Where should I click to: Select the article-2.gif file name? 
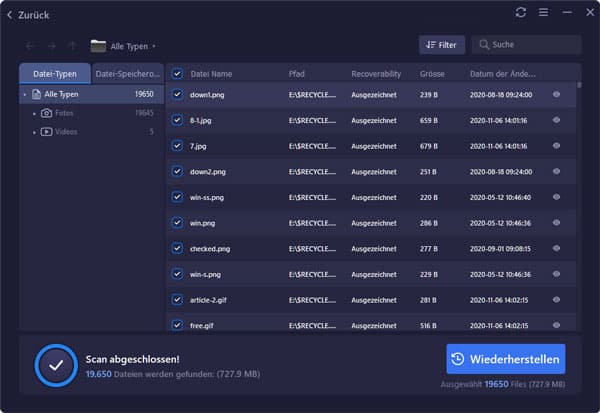pos(208,300)
